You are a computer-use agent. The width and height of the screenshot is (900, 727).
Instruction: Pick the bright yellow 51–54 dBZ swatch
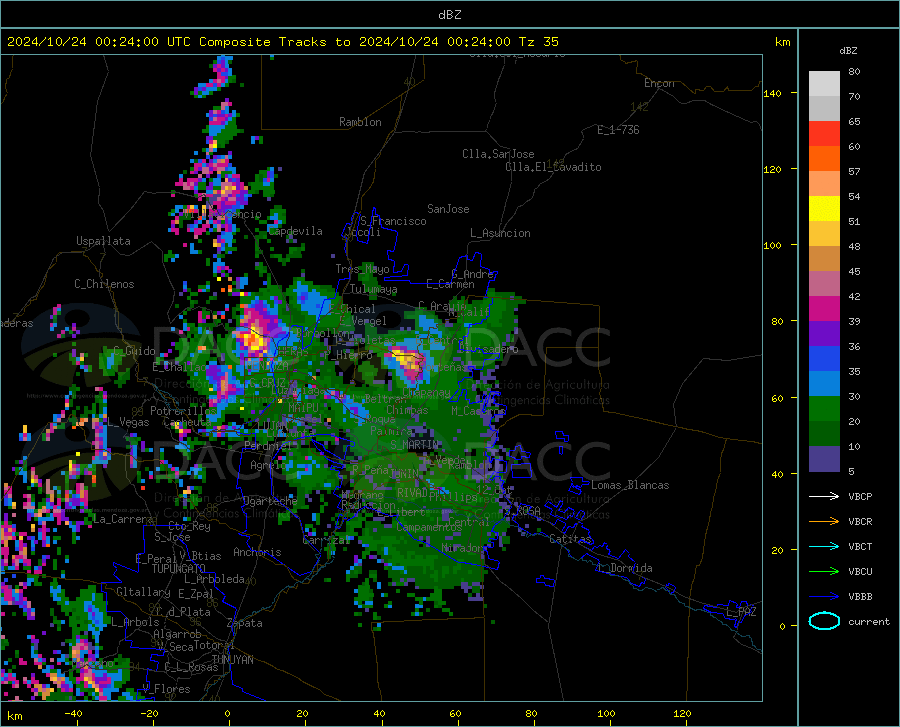[824, 209]
